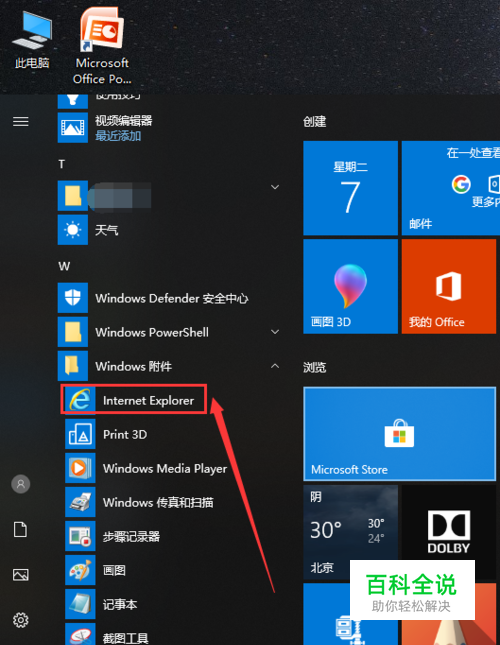
Task: Expand Windows PowerShell folder chevron
Action: (x=275, y=332)
